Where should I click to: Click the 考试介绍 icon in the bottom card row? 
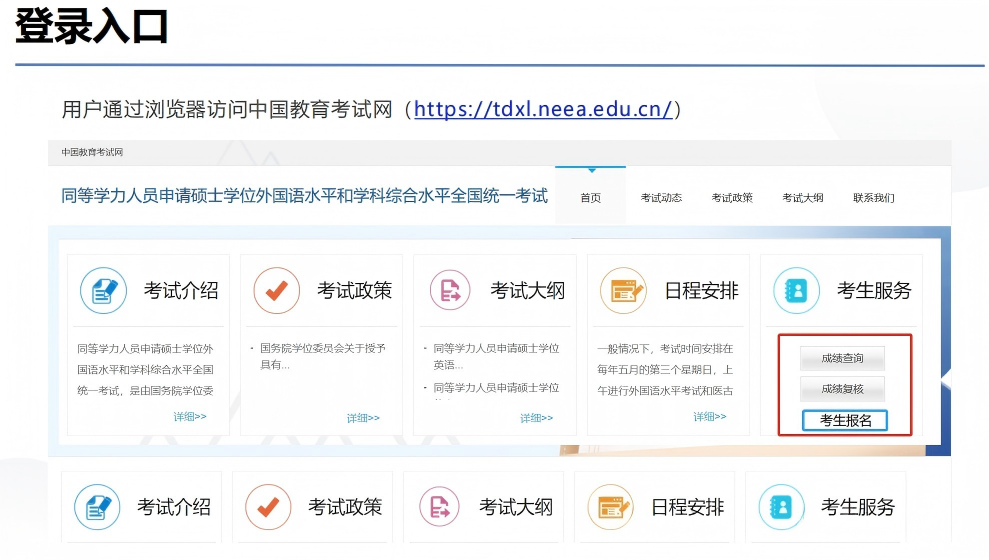(98, 507)
